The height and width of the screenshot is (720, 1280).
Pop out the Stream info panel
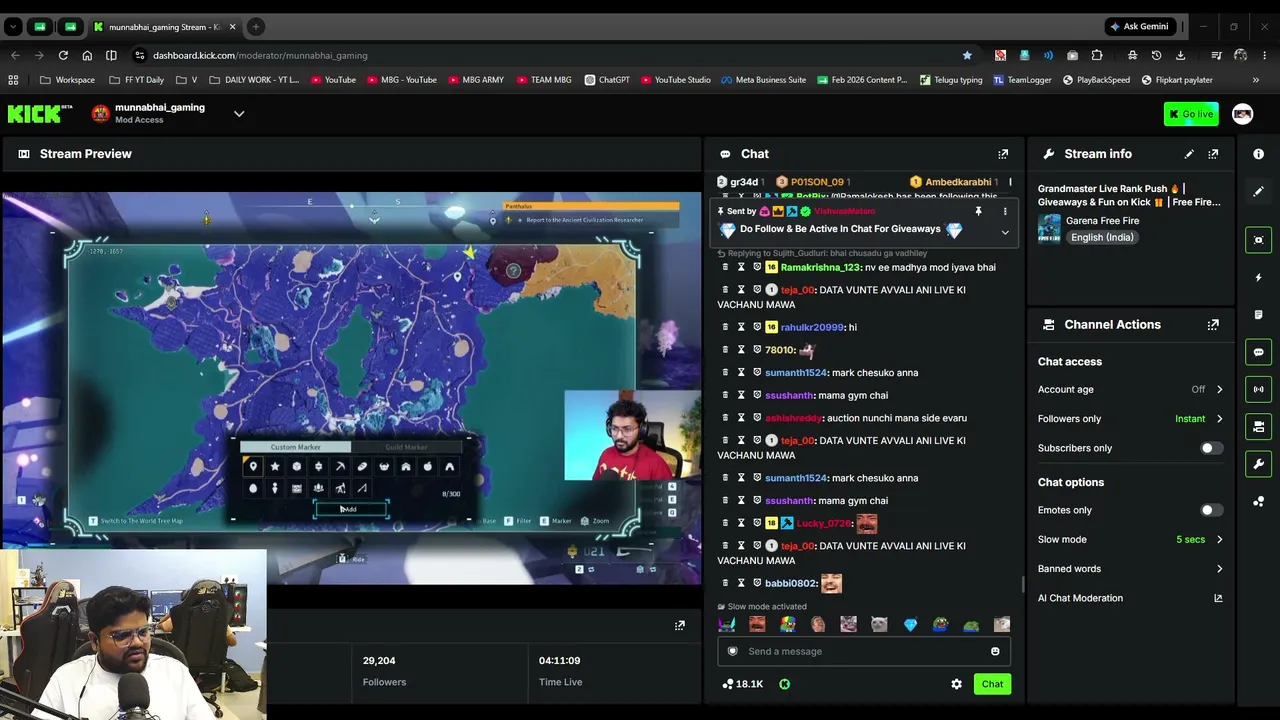coord(1213,154)
